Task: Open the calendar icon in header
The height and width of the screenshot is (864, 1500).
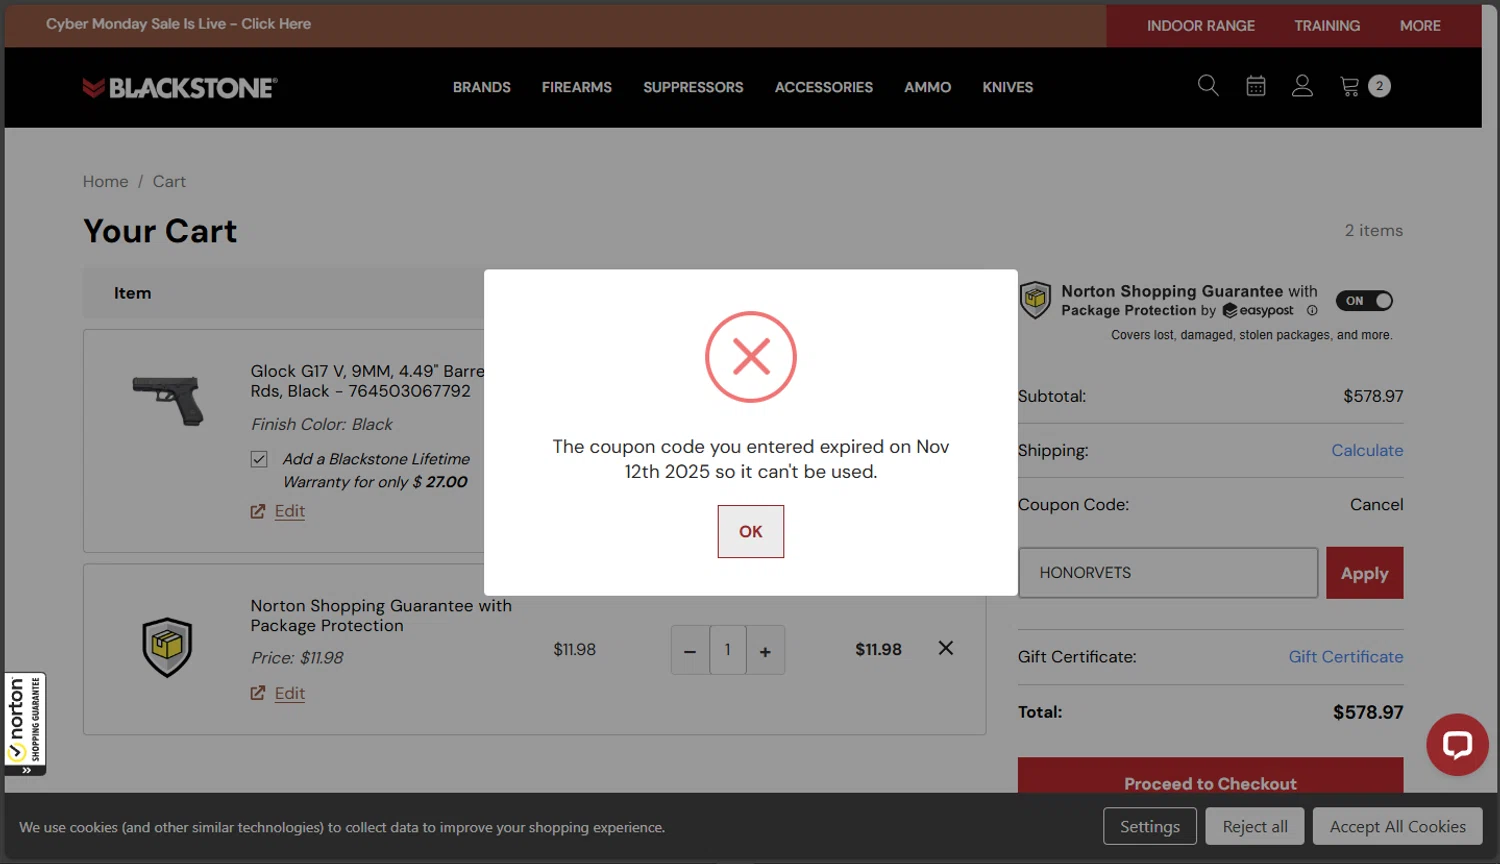Action: point(1256,87)
